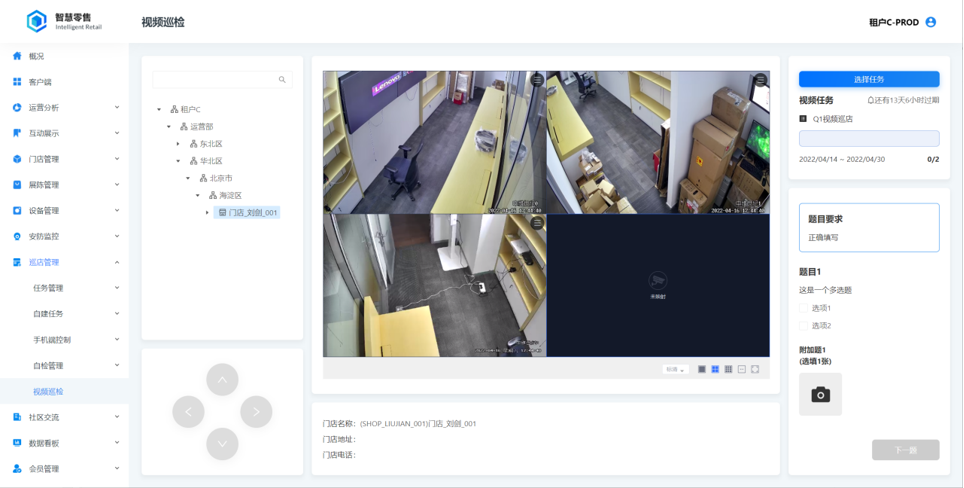The width and height of the screenshot is (964, 488).
Task: Click the 客户端 grid icon
Action: (x=17, y=82)
